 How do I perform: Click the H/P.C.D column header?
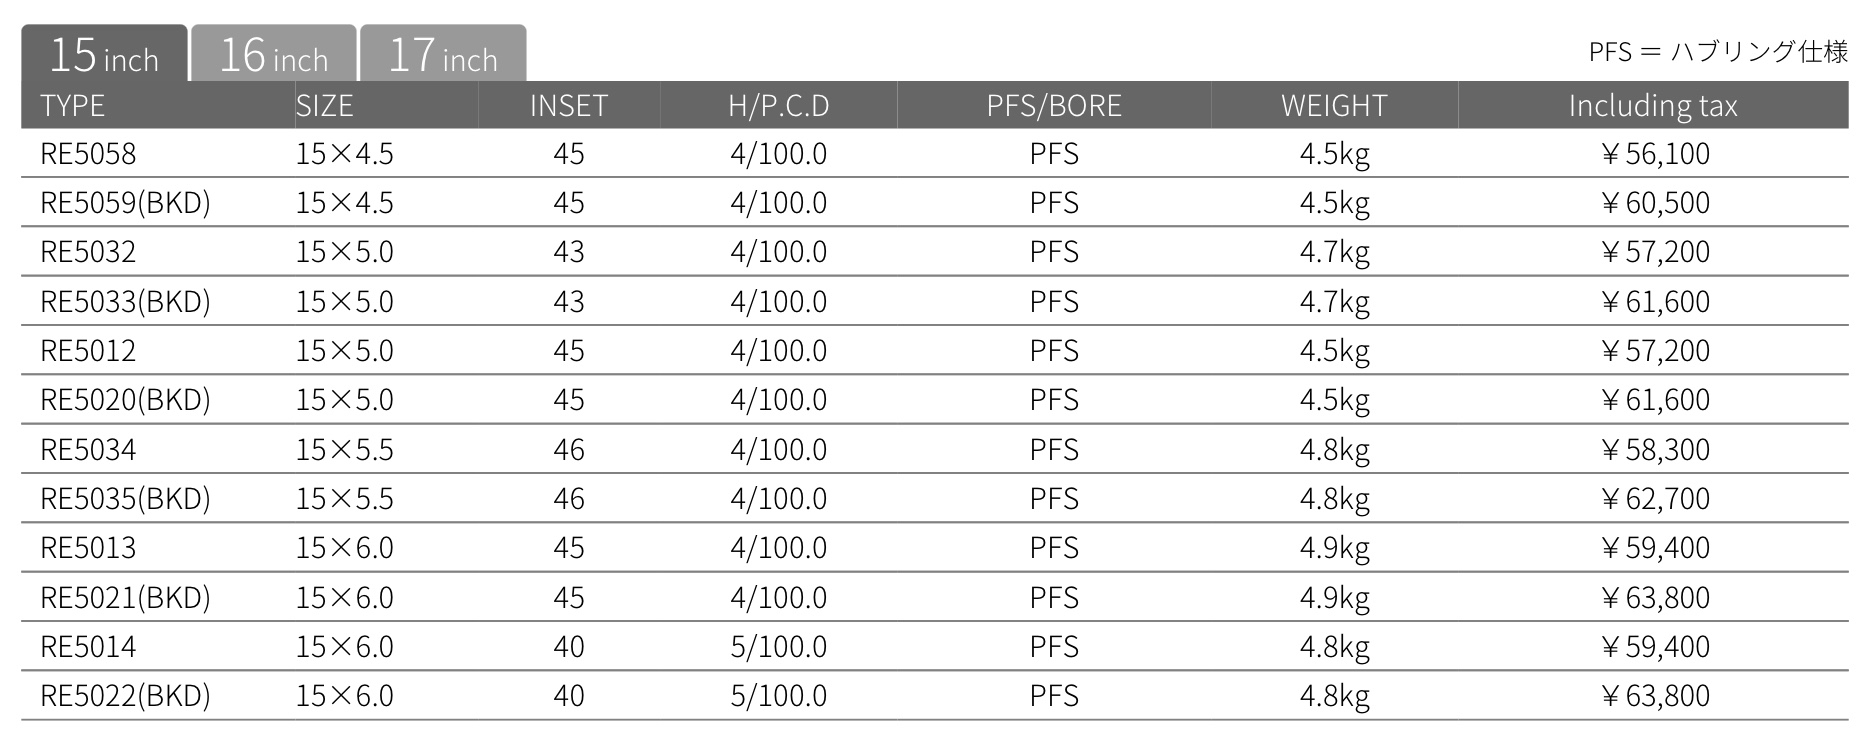coord(779,106)
